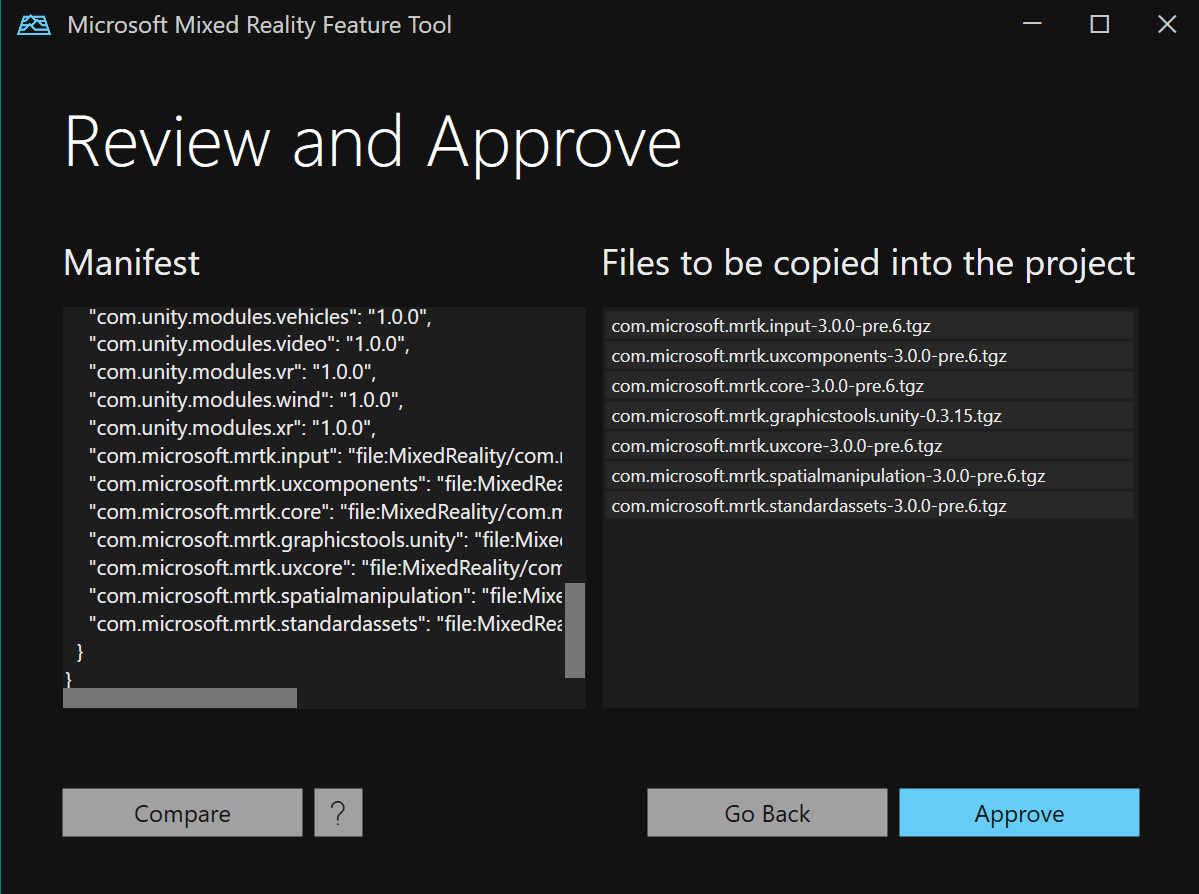Open the help question mark button

tap(338, 813)
